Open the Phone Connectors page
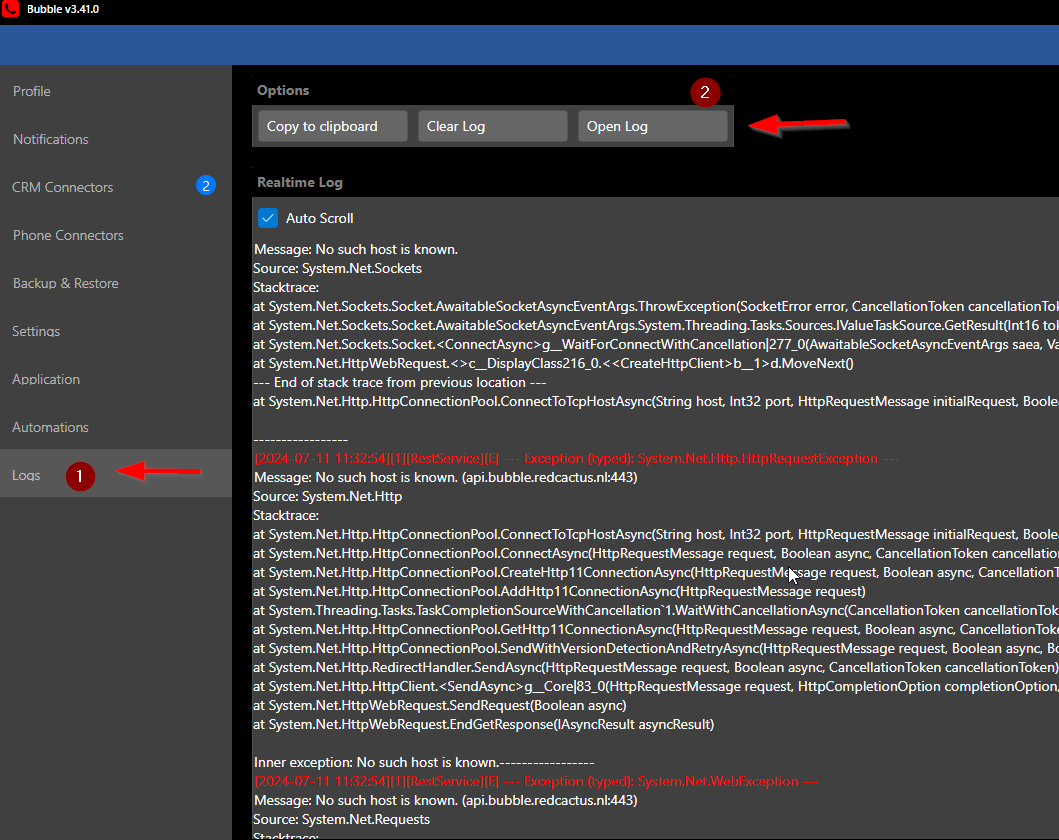 (68, 235)
